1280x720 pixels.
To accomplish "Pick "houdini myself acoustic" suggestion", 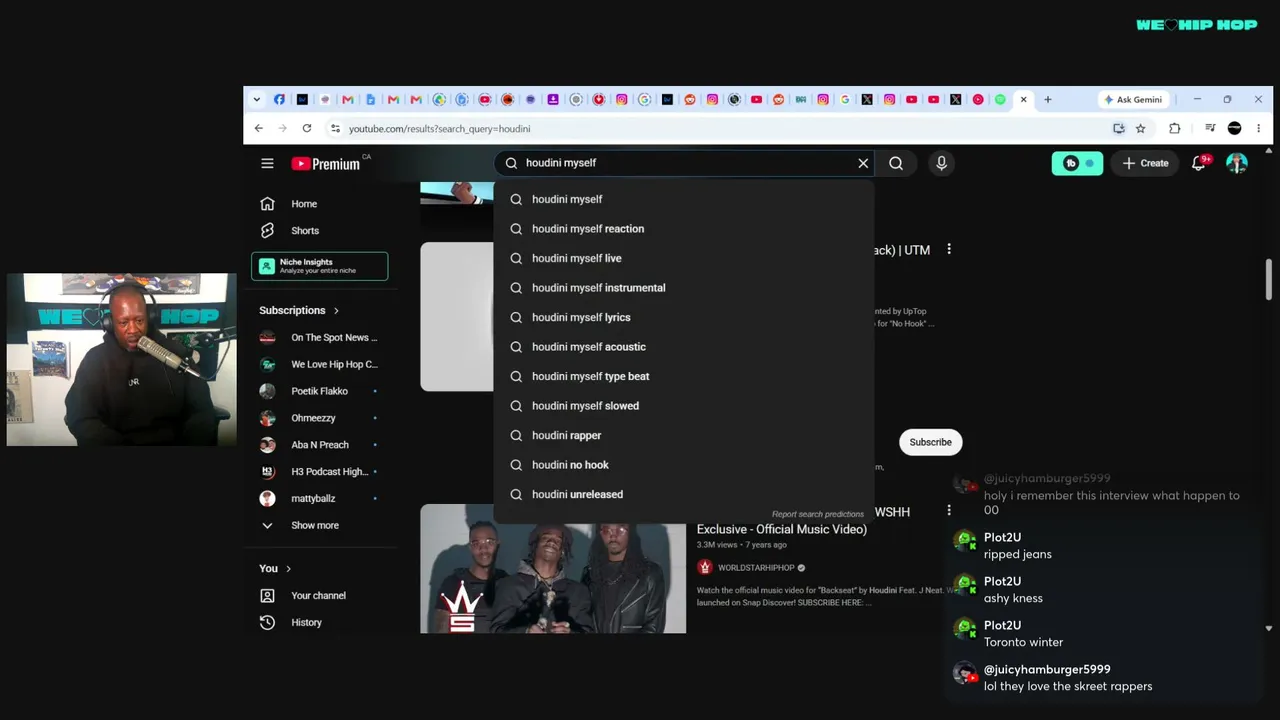I will (684, 347).
